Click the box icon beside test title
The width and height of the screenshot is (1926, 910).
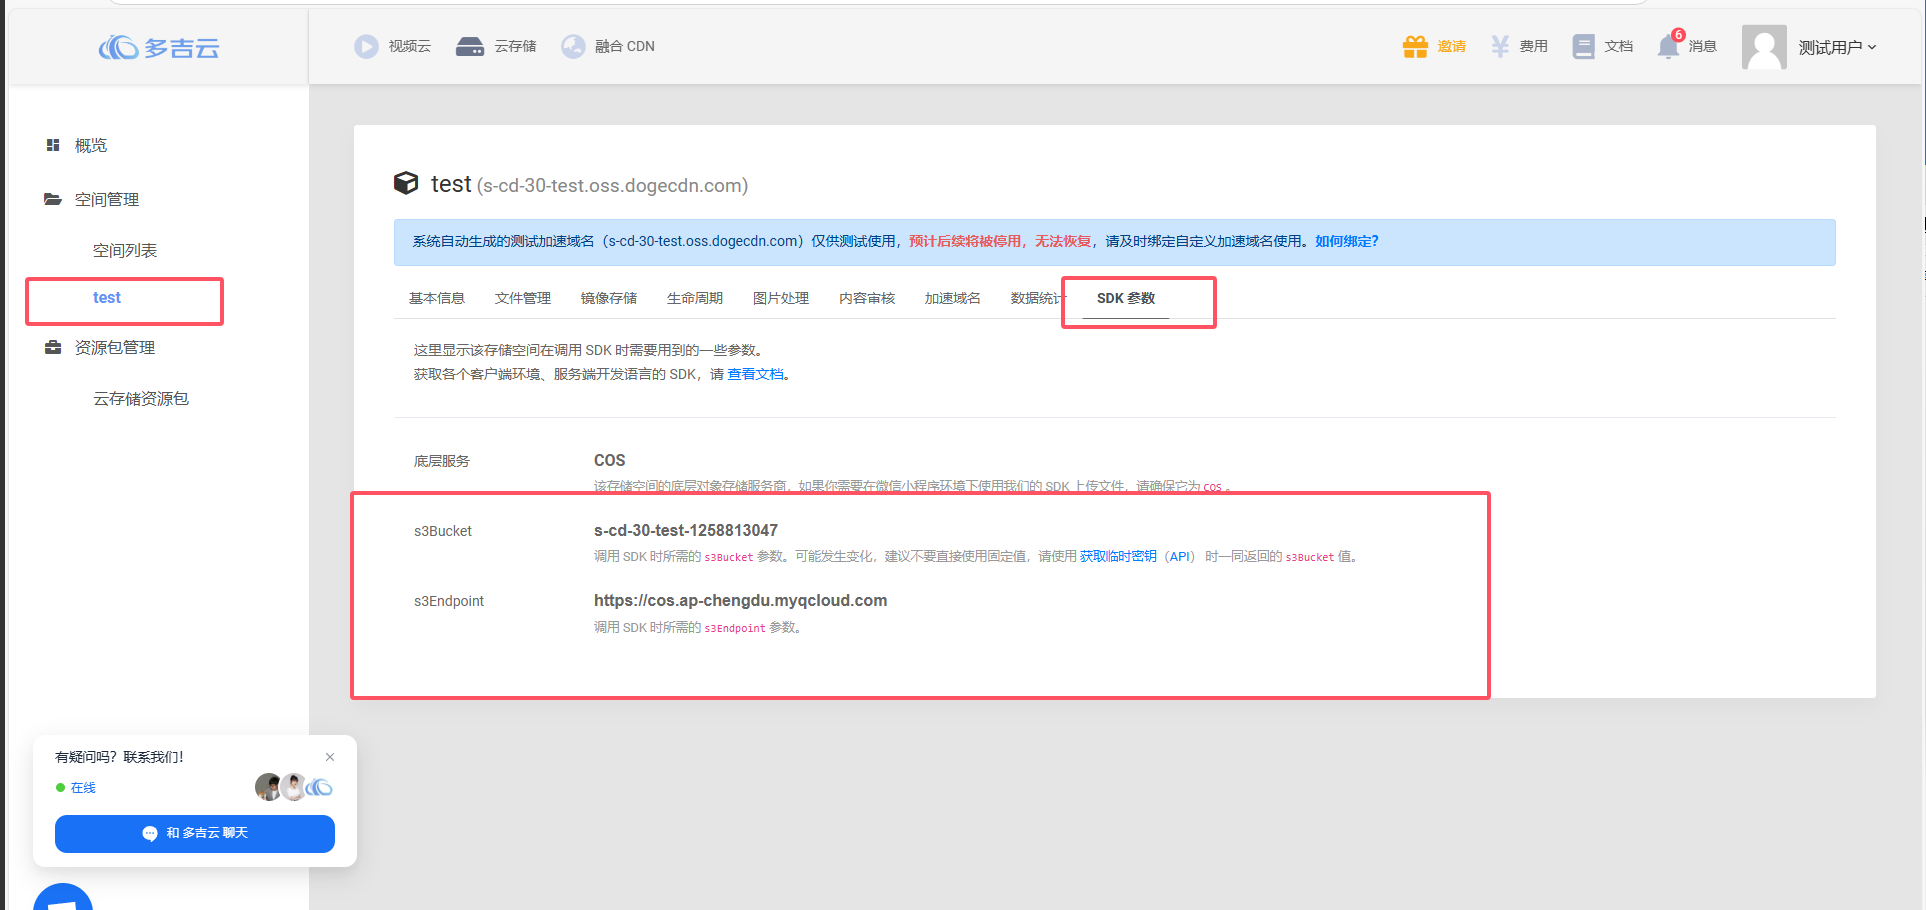click(x=406, y=183)
